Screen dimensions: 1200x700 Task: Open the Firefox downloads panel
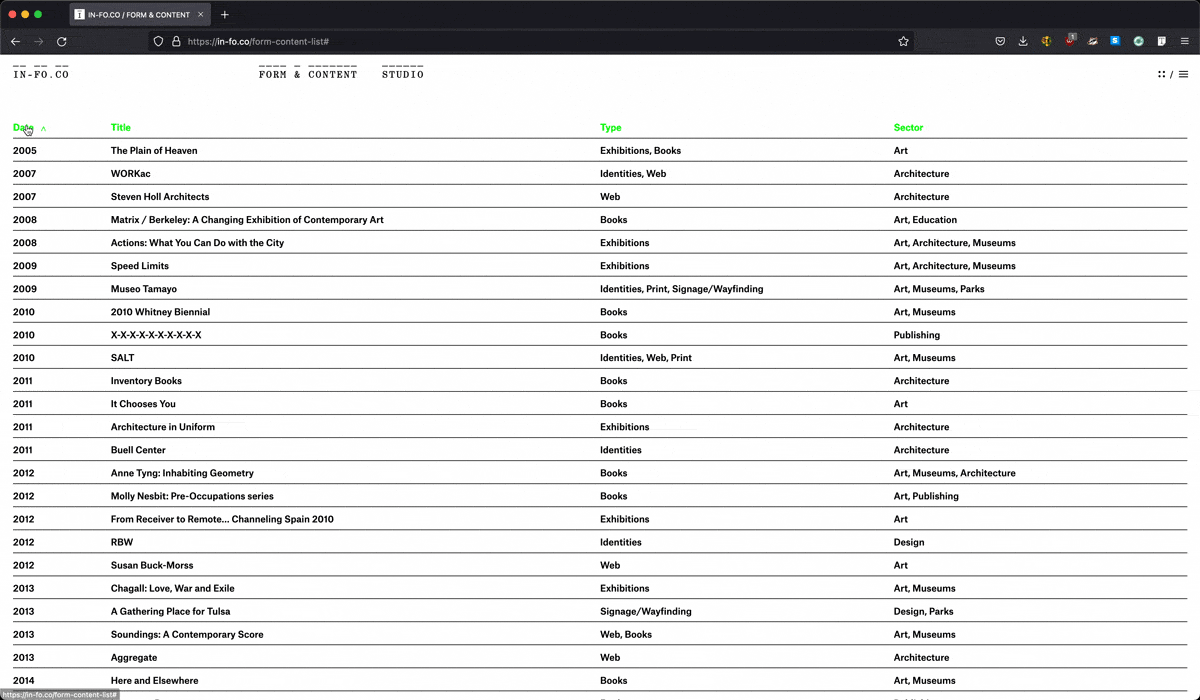(1023, 42)
